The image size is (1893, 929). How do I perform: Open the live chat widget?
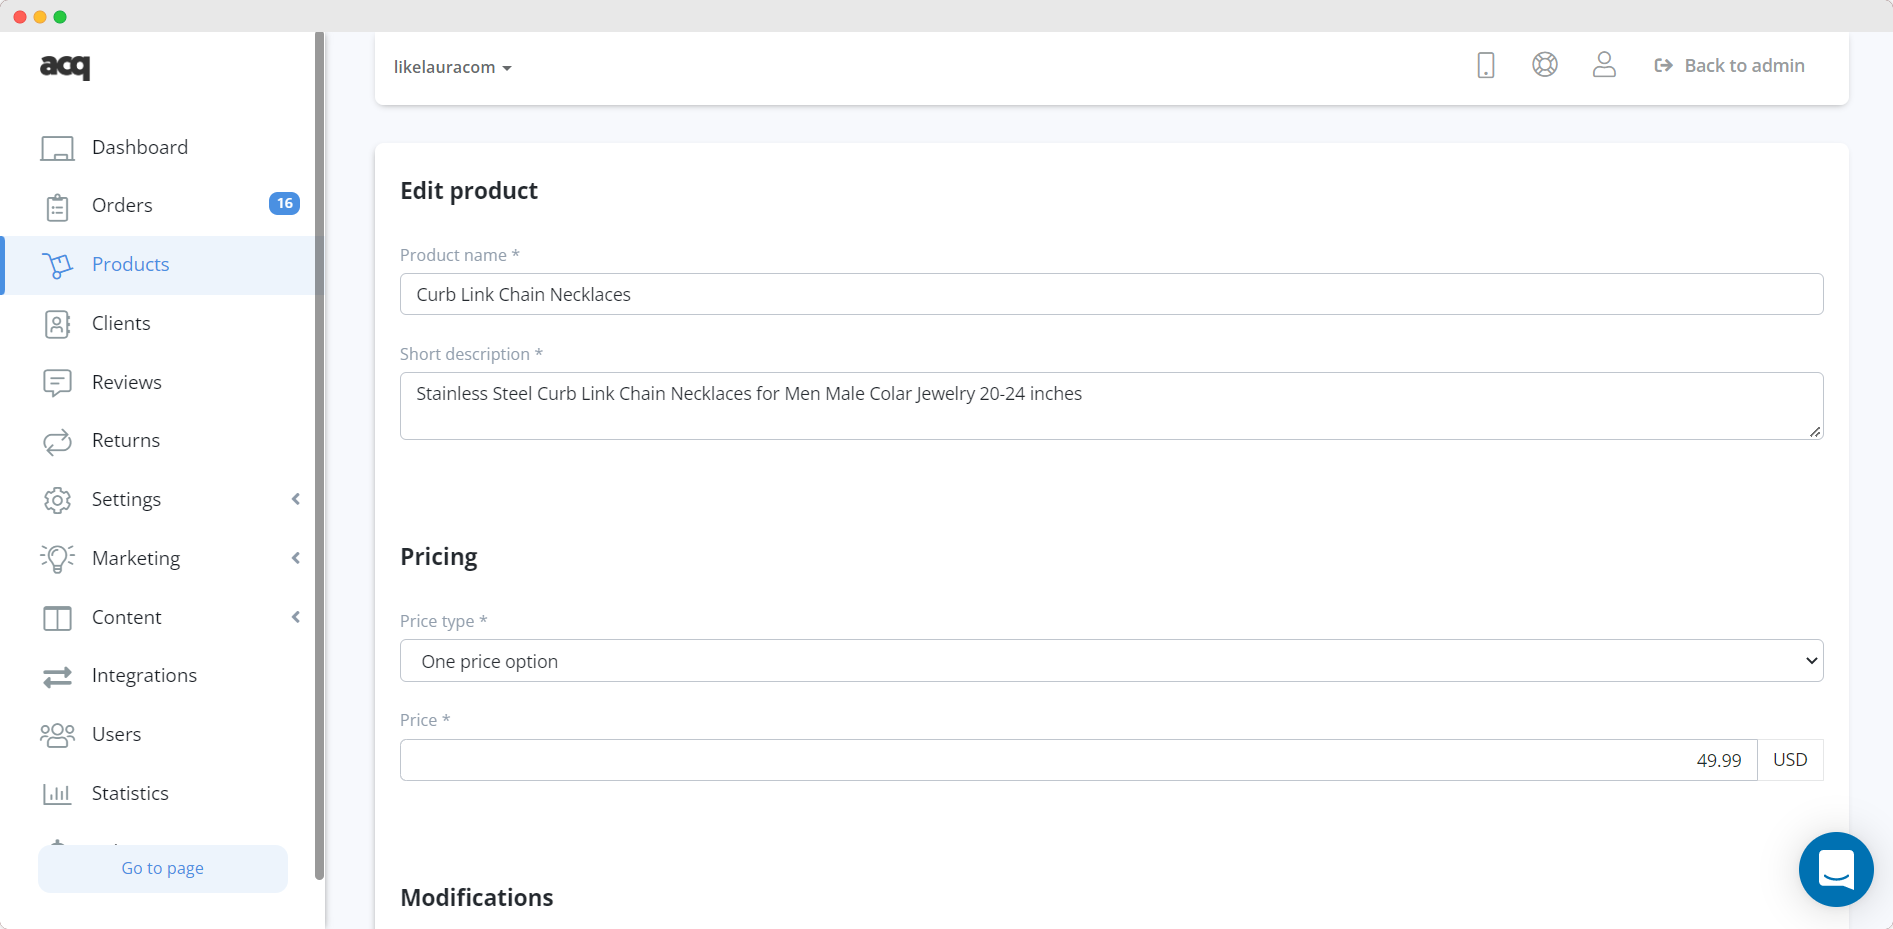pos(1836,869)
